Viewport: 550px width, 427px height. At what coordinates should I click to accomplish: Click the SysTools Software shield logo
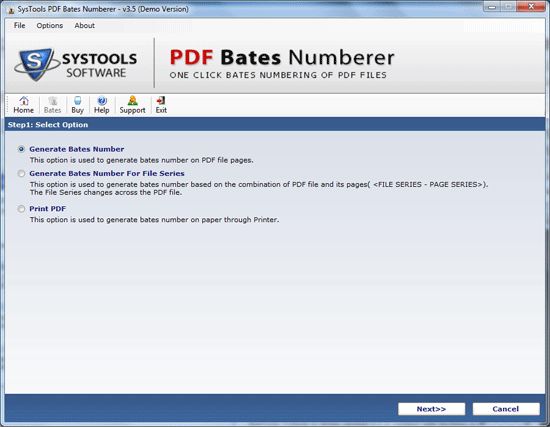click(36, 65)
